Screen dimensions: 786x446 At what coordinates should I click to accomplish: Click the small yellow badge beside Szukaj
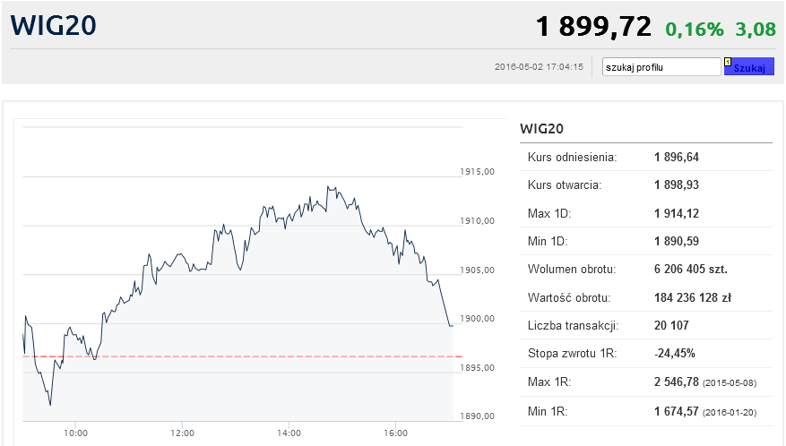[x=728, y=62]
